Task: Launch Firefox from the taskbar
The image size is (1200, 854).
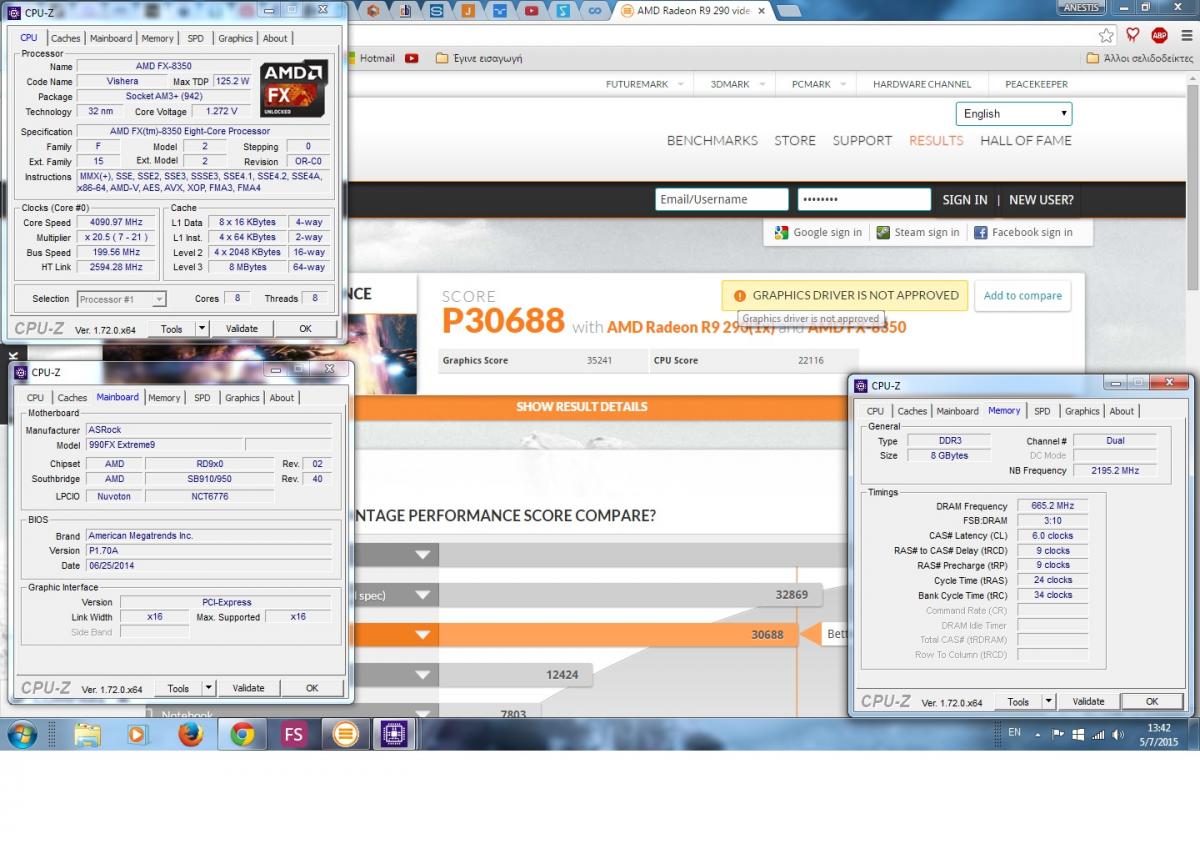Action: (190, 735)
